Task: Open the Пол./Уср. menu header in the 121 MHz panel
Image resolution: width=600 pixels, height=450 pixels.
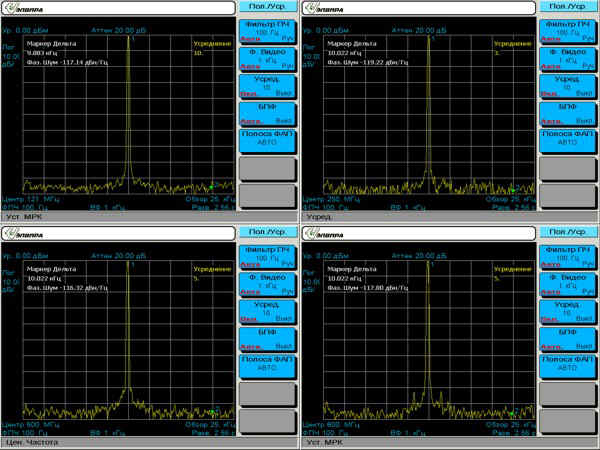Action: tap(266, 7)
